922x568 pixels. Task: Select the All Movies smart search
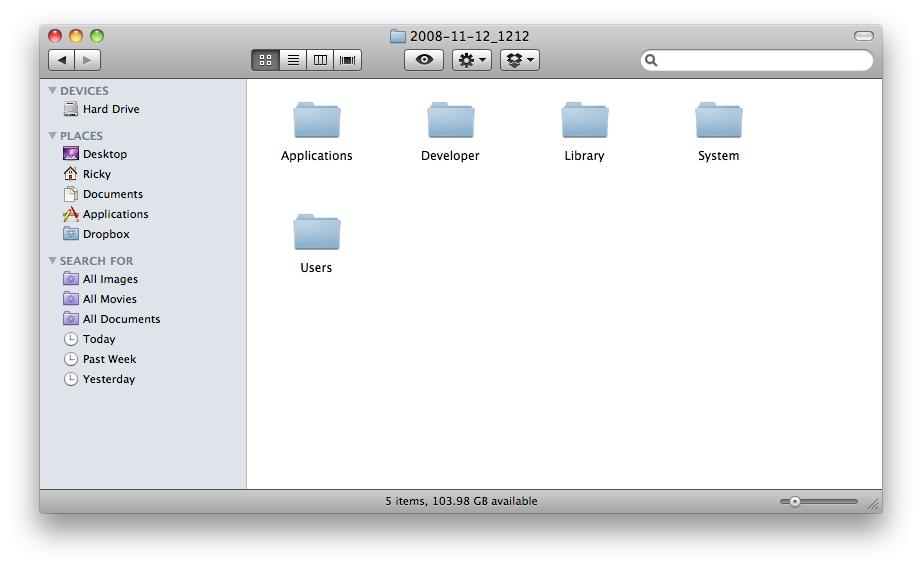pos(99,299)
